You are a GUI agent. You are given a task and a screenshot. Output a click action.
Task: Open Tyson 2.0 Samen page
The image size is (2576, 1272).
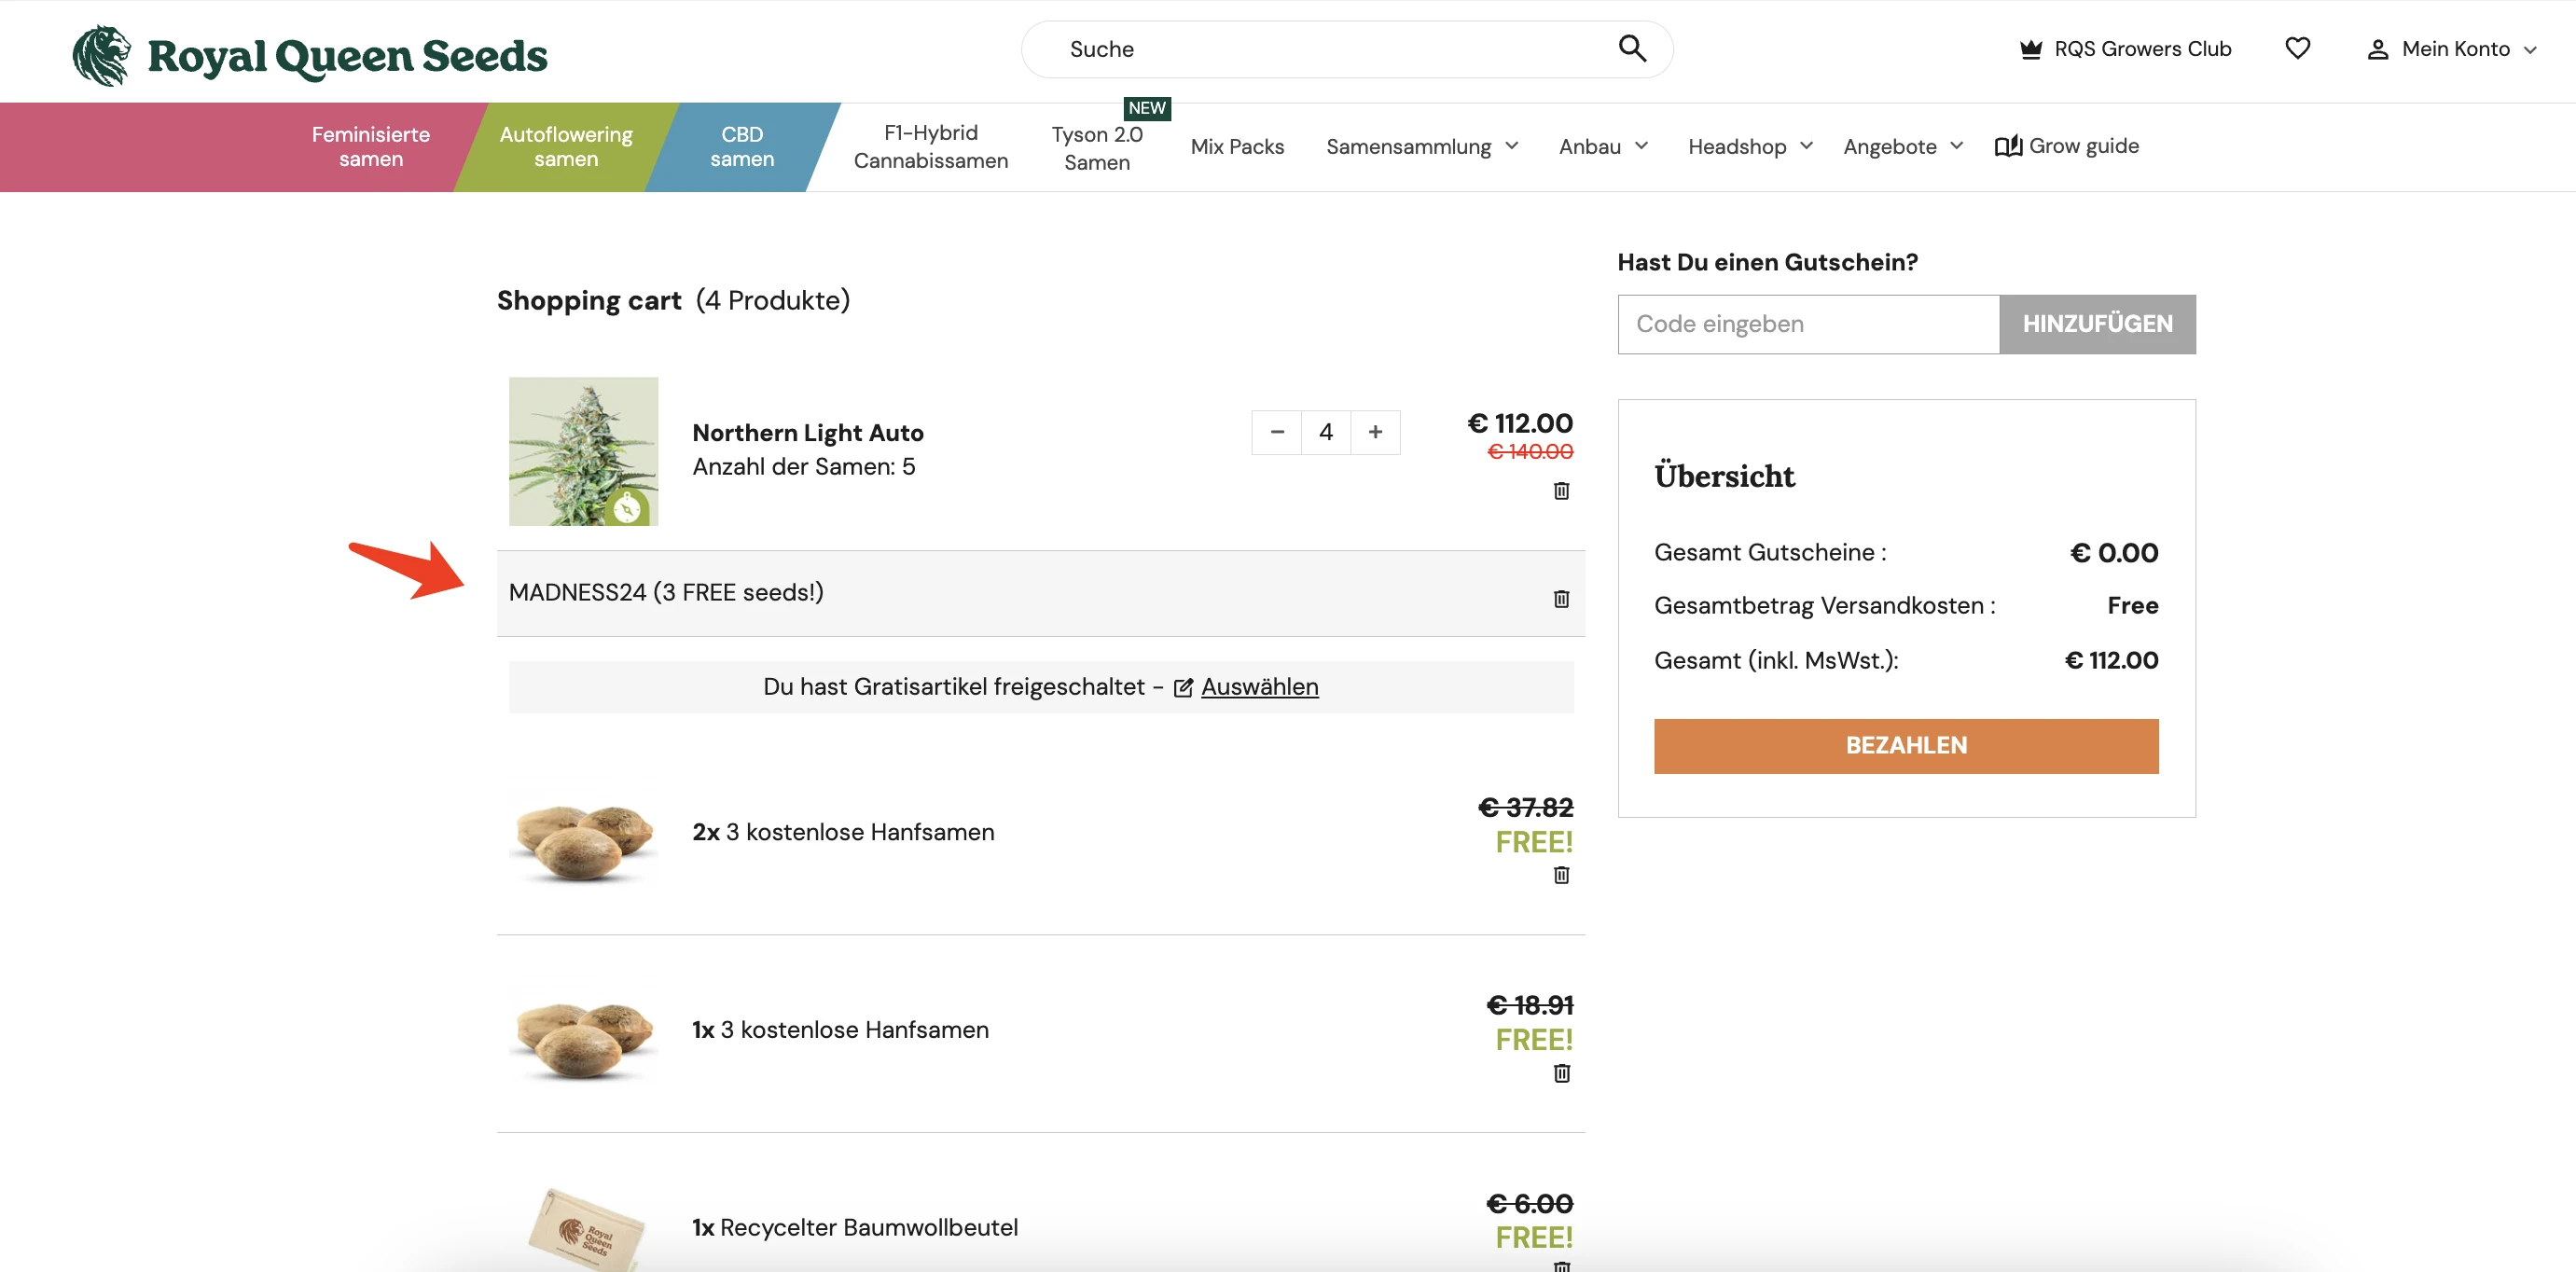[1097, 148]
